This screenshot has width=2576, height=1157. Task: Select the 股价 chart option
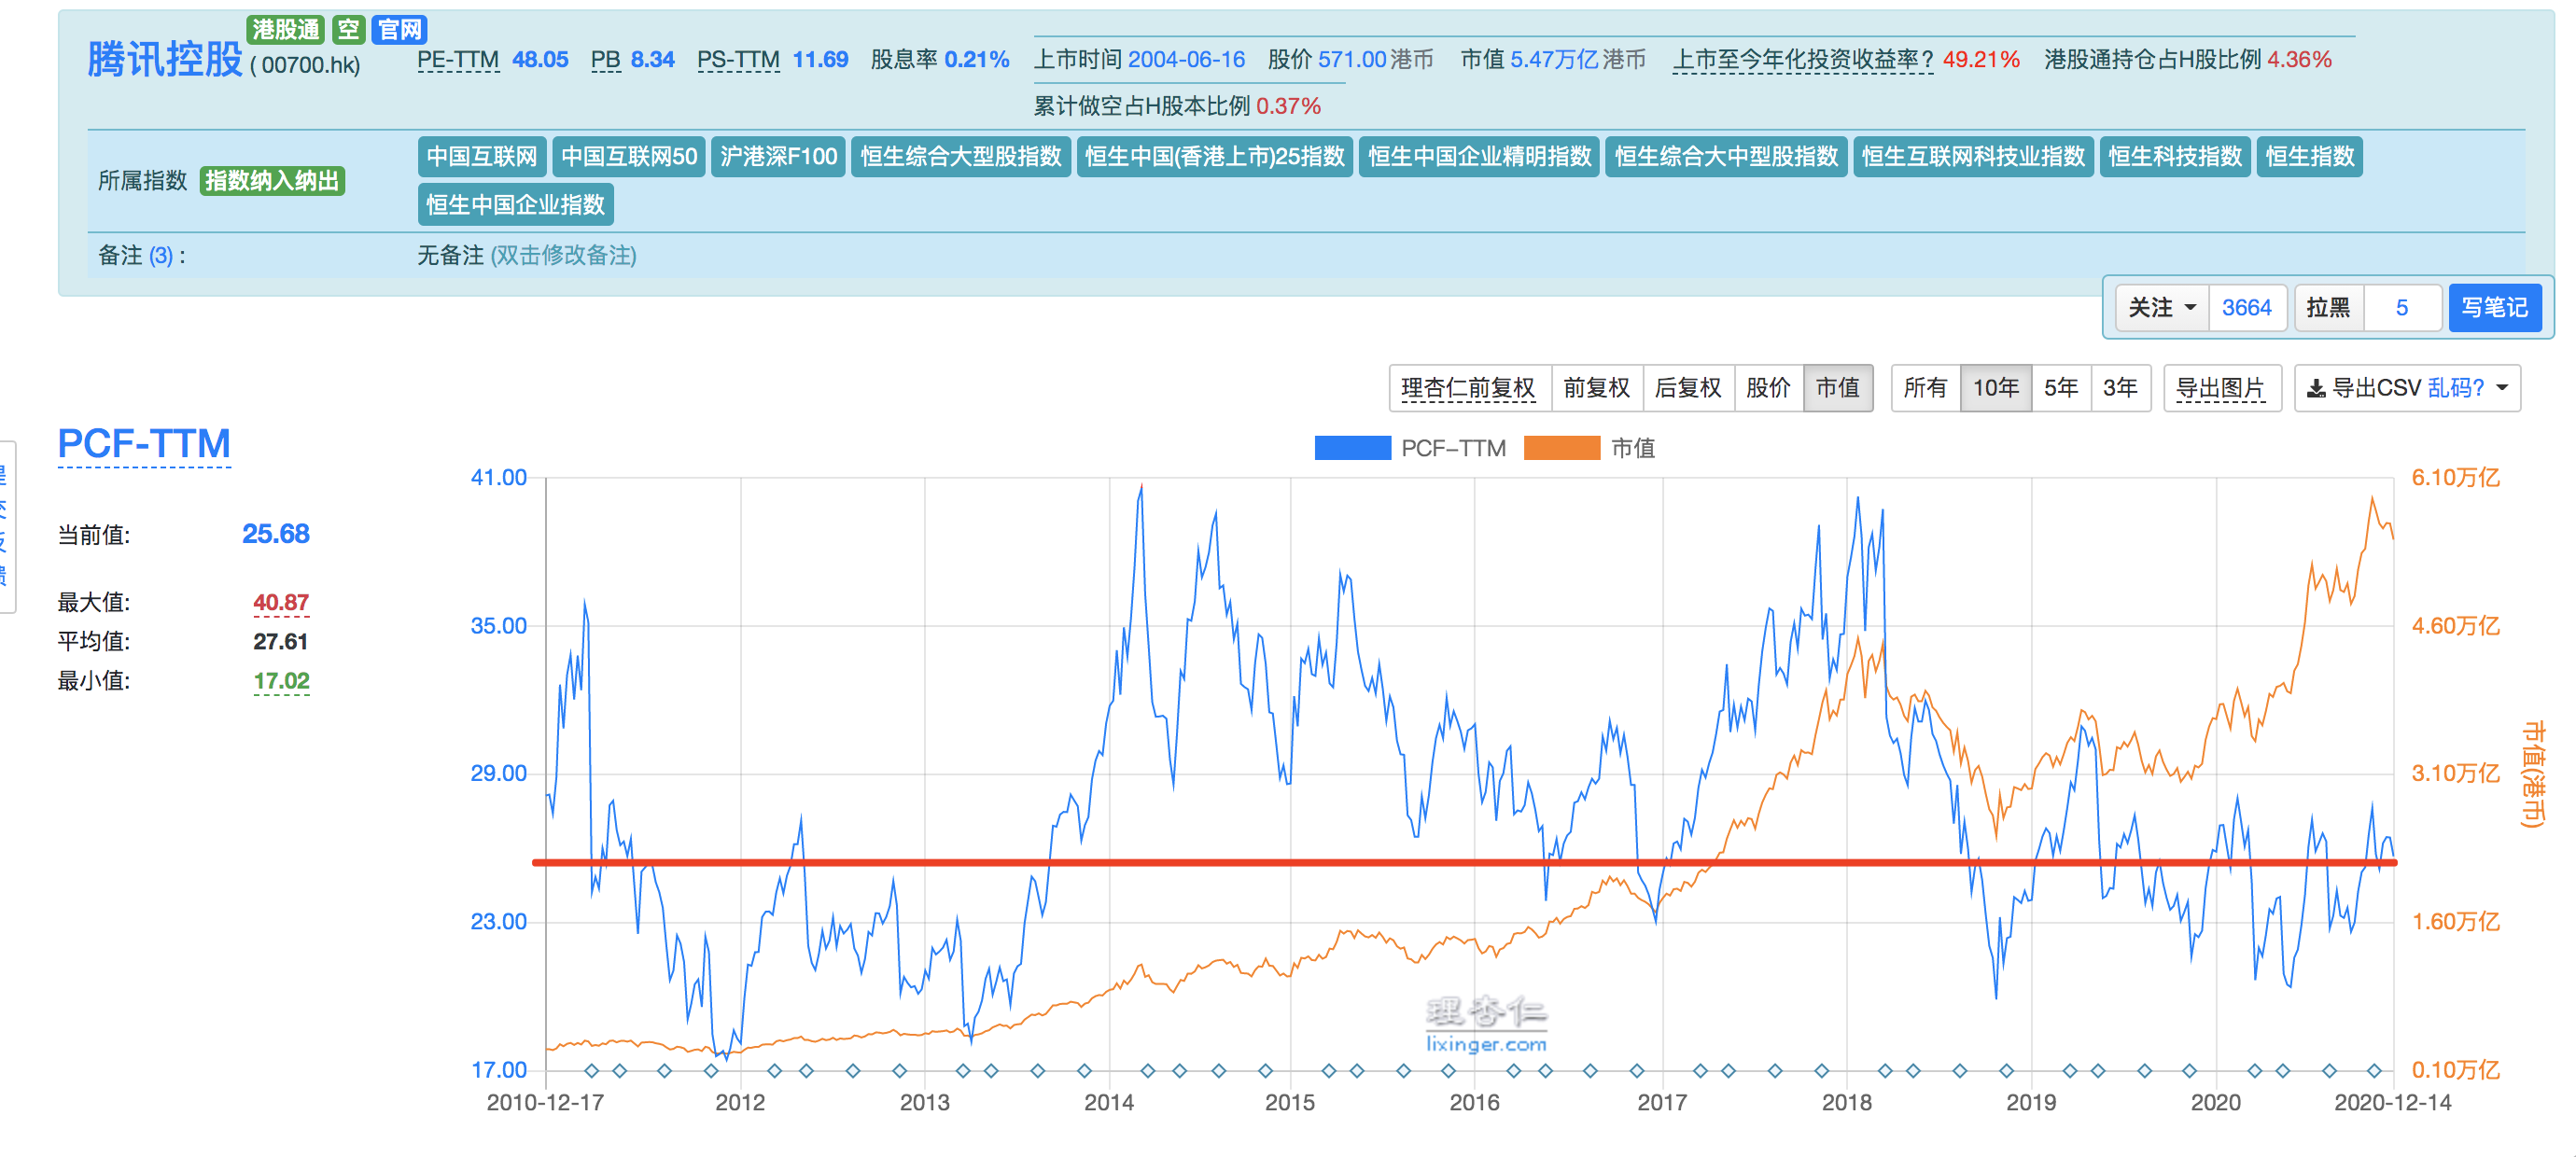click(1768, 388)
